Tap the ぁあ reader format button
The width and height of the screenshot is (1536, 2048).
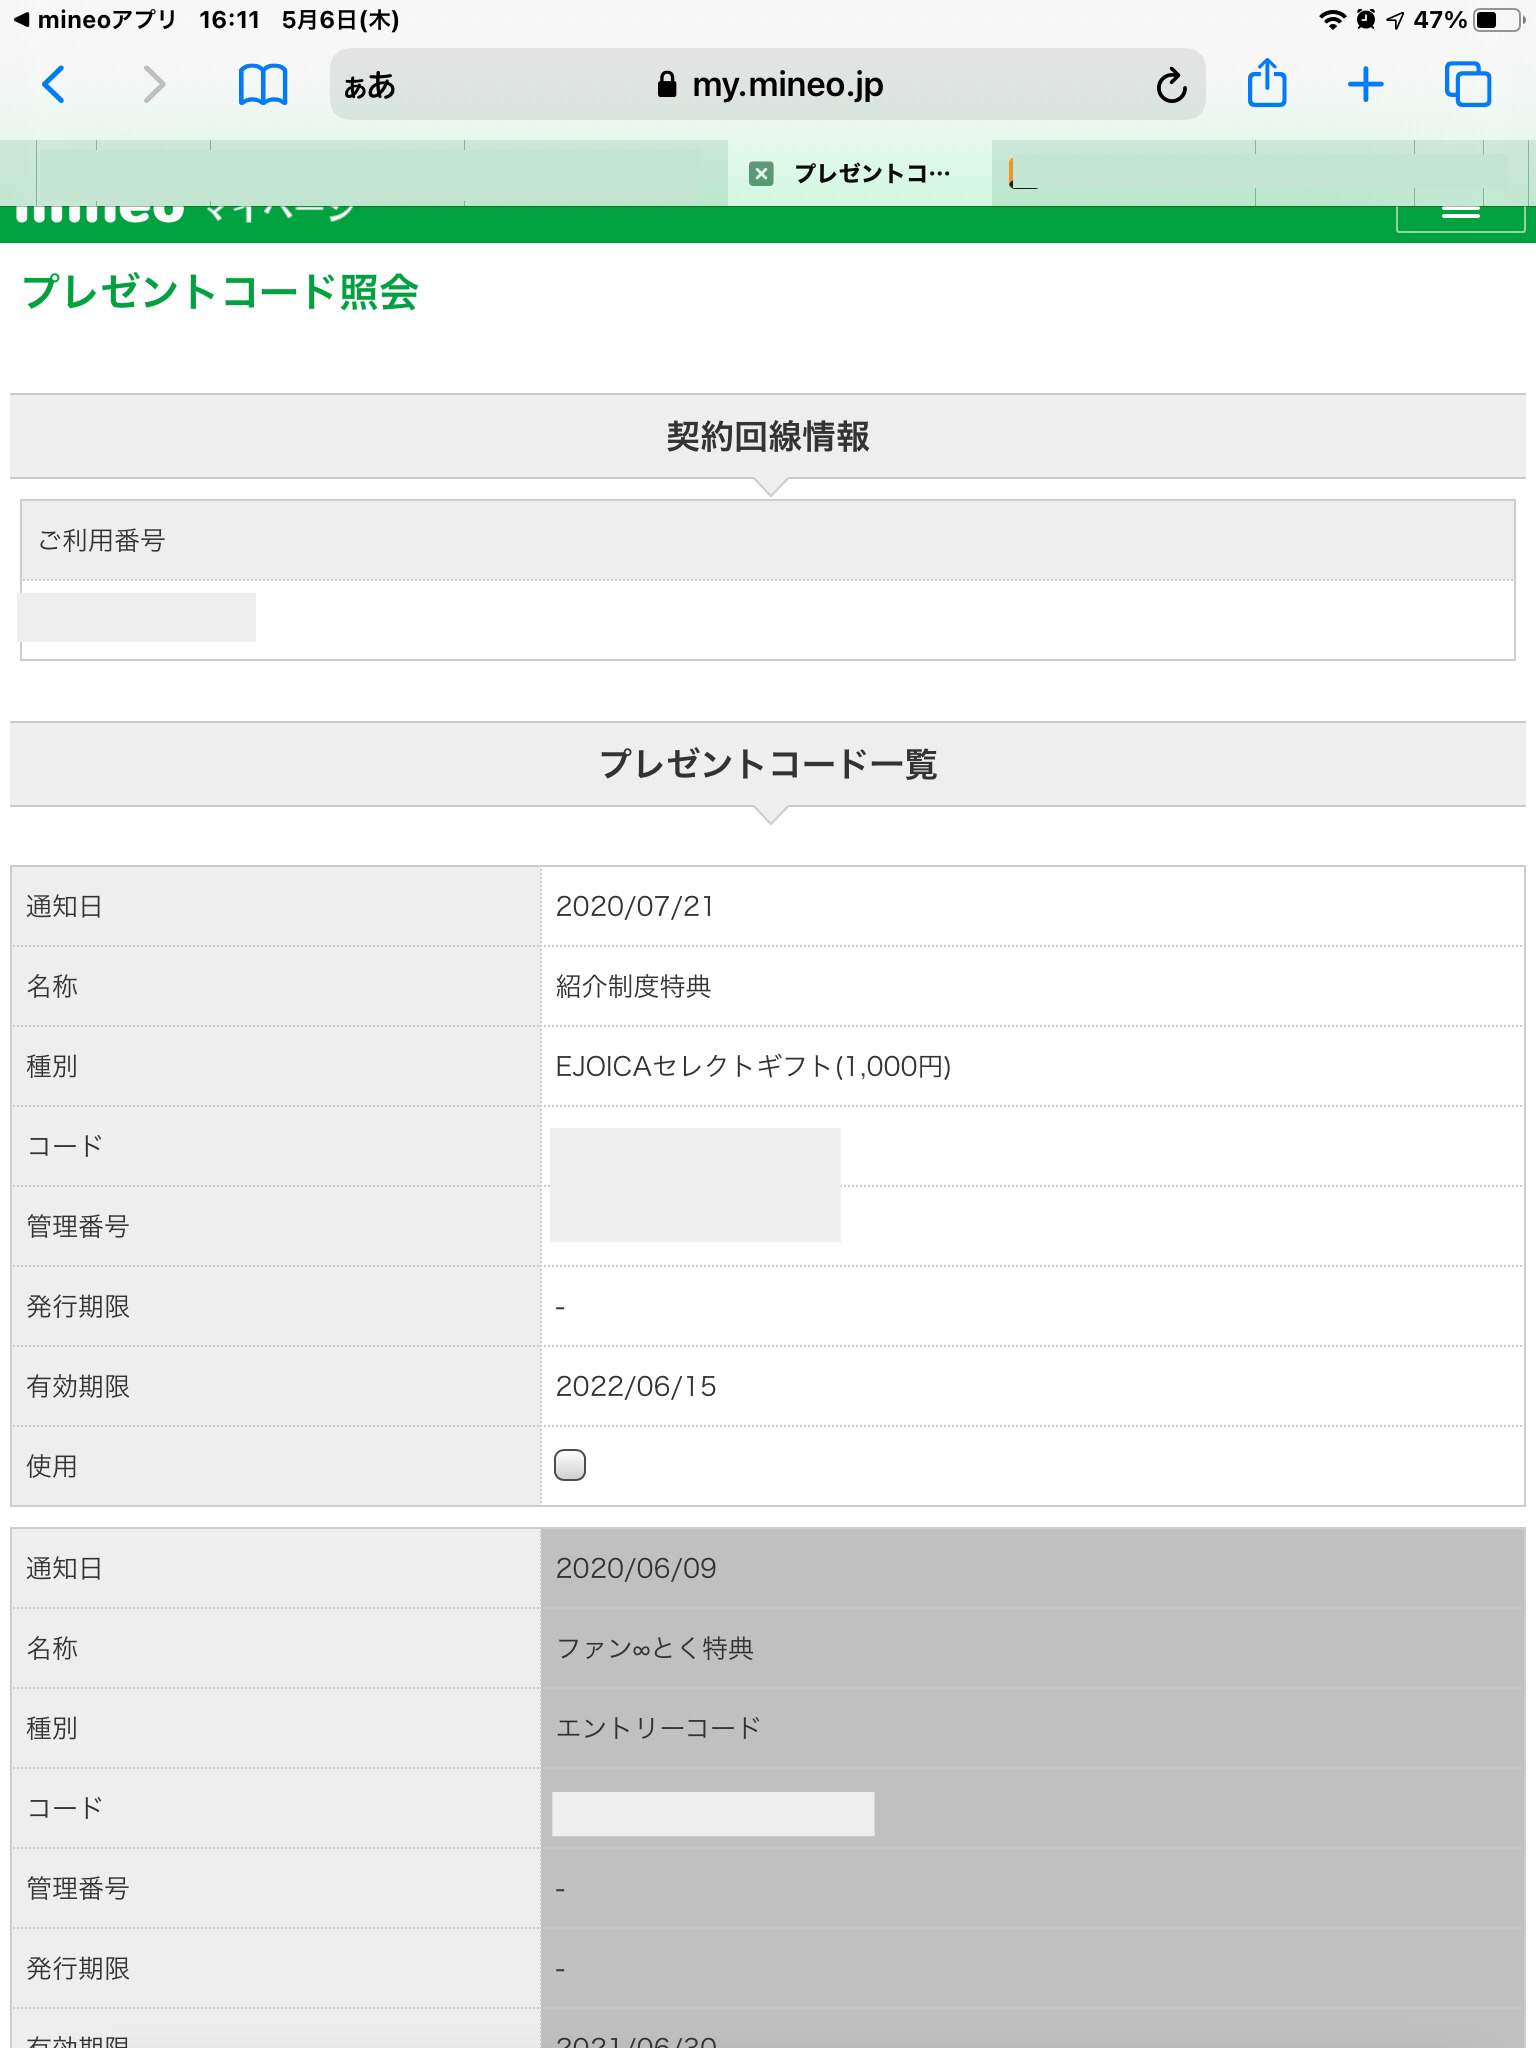[x=370, y=87]
